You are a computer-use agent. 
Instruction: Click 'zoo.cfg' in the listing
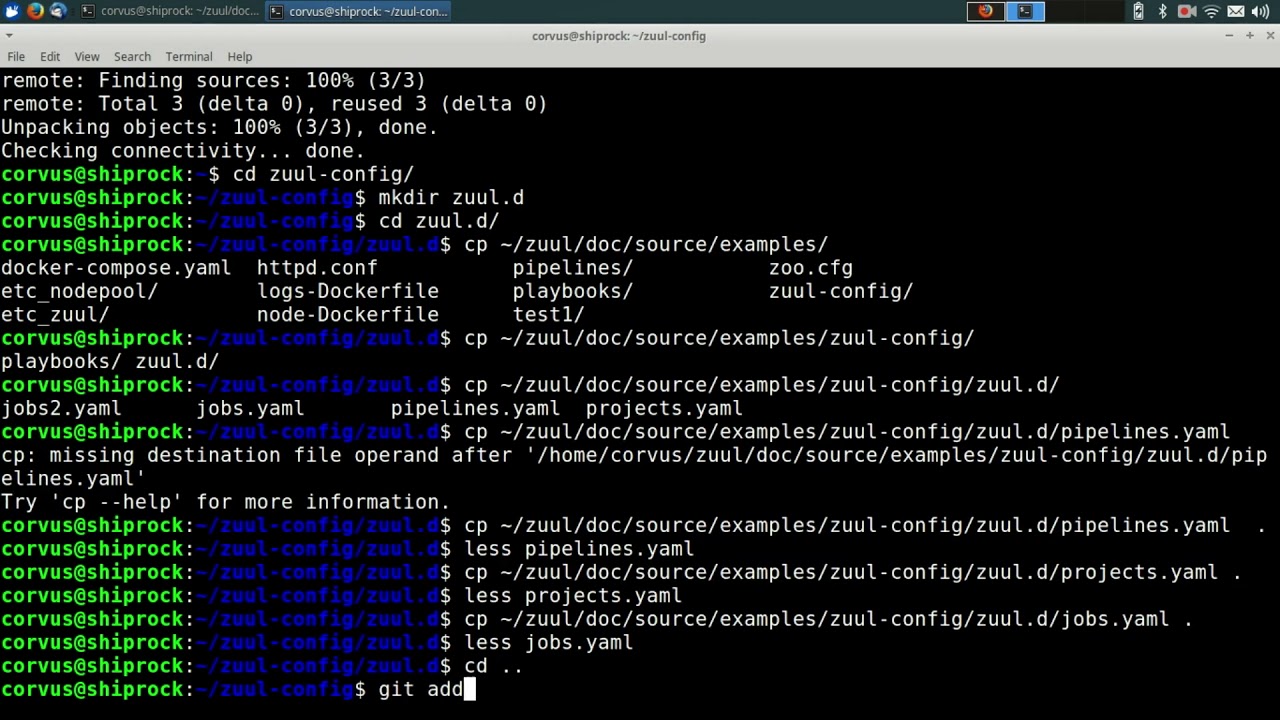coord(811,268)
